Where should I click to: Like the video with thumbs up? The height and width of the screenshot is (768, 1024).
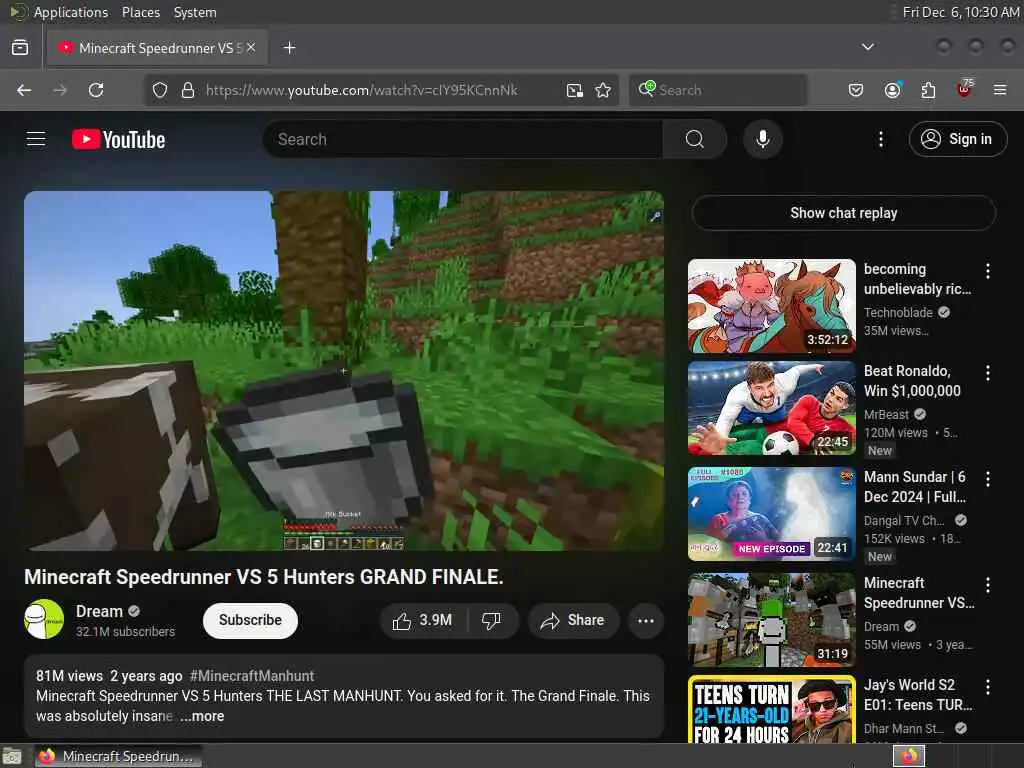coord(423,620)
